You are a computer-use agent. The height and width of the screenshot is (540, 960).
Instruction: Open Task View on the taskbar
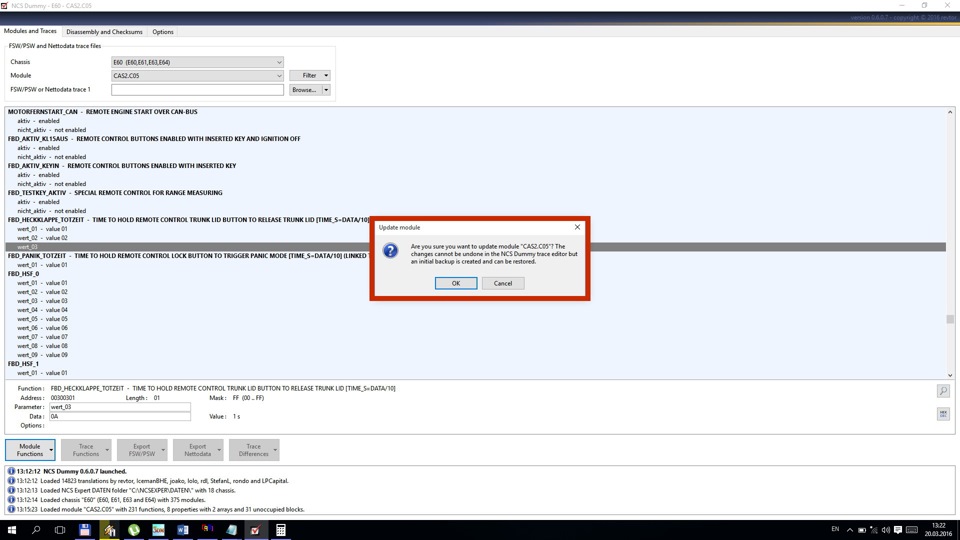[x=59, y=530]
